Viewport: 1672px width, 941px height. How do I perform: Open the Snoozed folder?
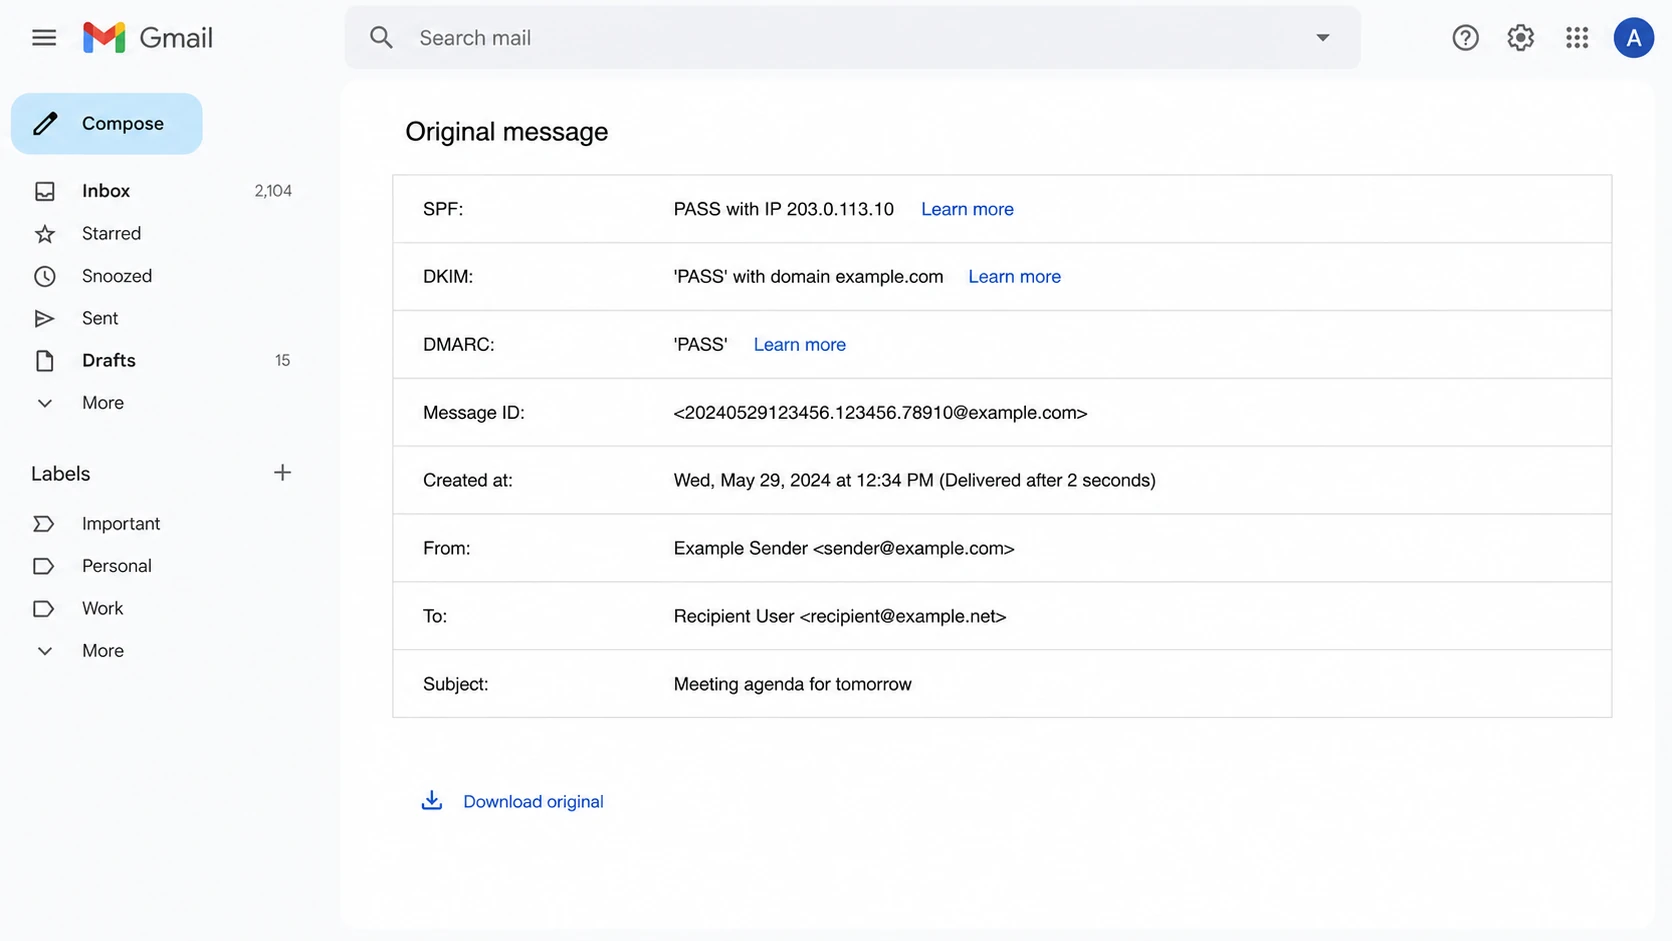117,276
